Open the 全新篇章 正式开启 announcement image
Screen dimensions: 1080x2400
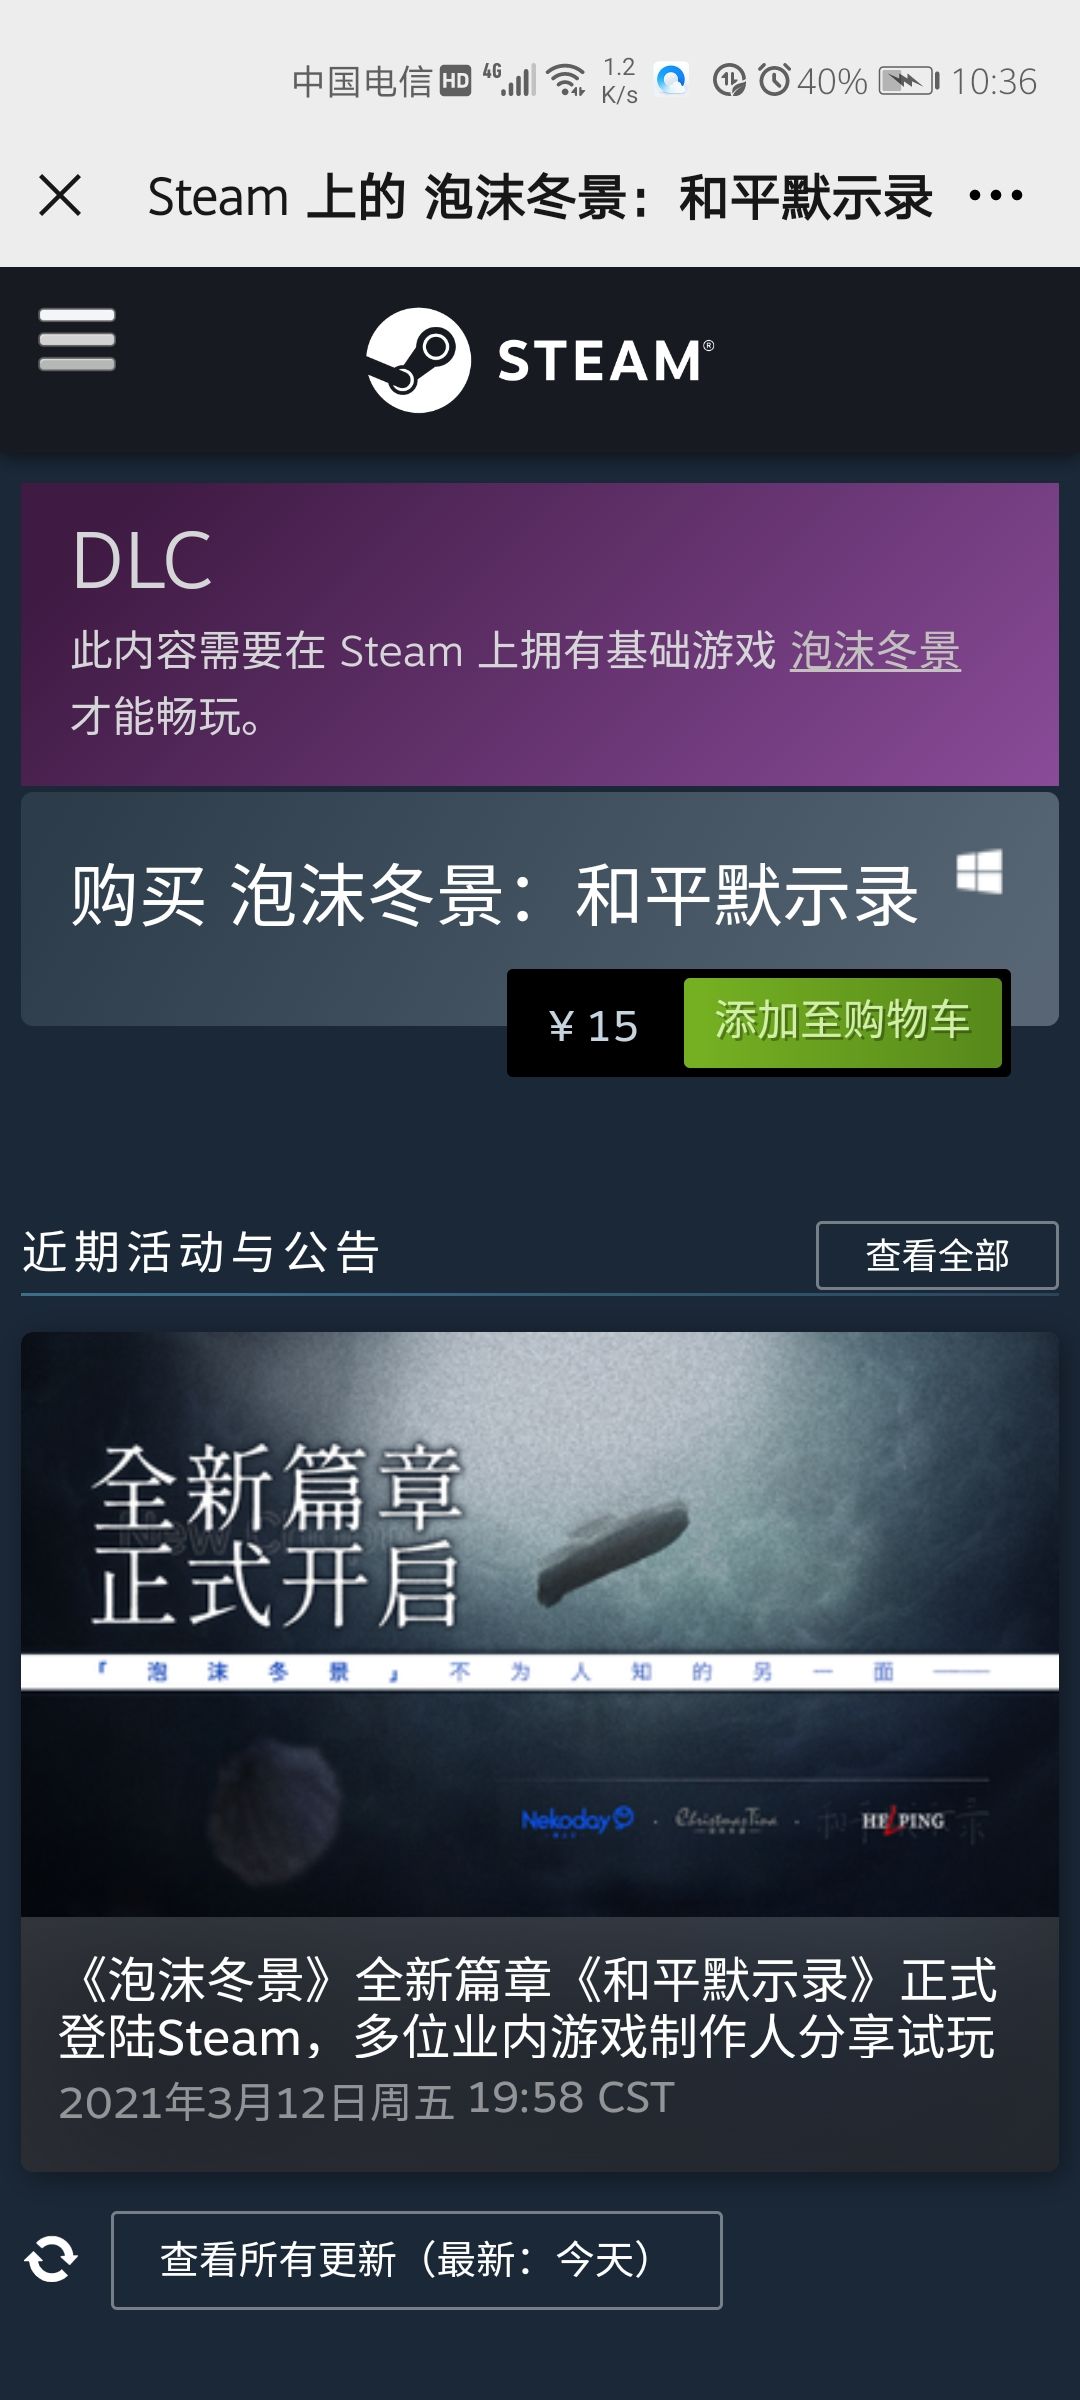(x=540, y=1623)
